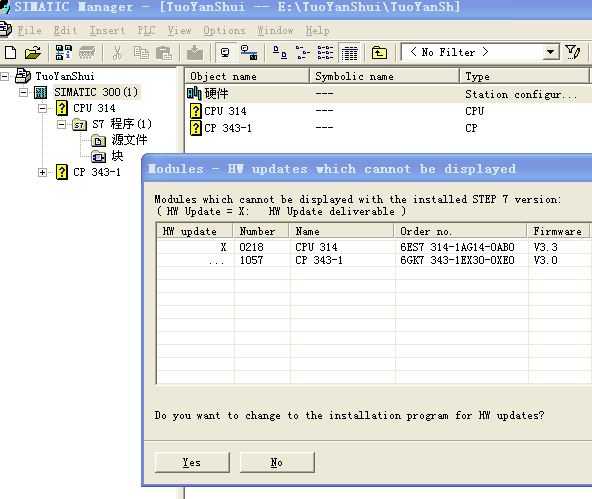Click the Firmware column header

click(x=558, y=231)
